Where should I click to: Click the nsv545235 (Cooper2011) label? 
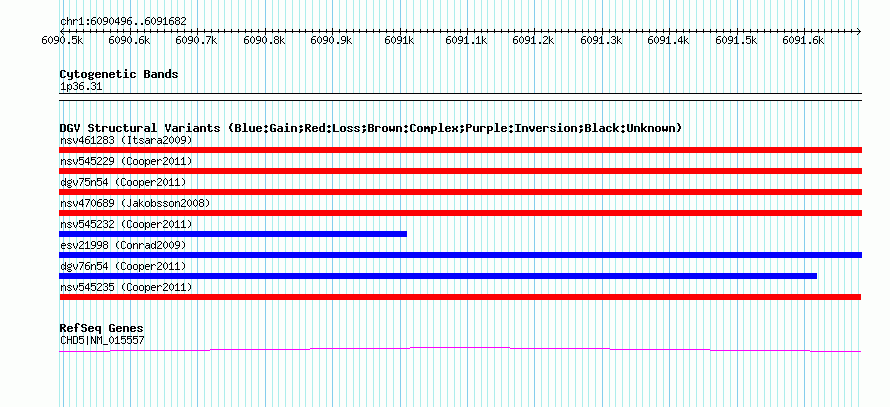(126, 288)
